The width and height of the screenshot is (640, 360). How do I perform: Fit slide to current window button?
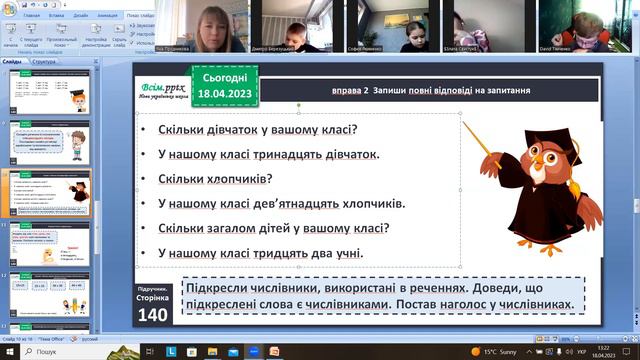[634, 339]
